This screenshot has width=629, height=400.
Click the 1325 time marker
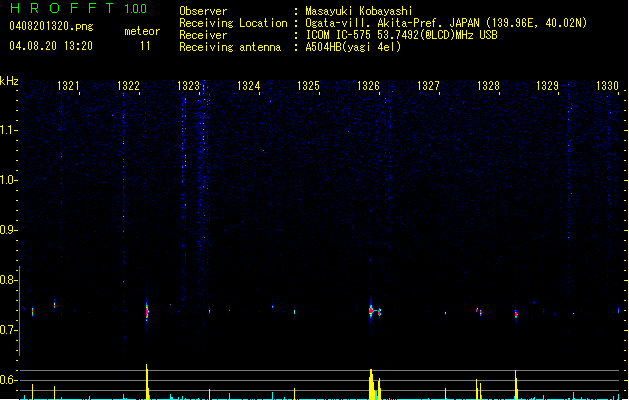(x=308, y=86)
